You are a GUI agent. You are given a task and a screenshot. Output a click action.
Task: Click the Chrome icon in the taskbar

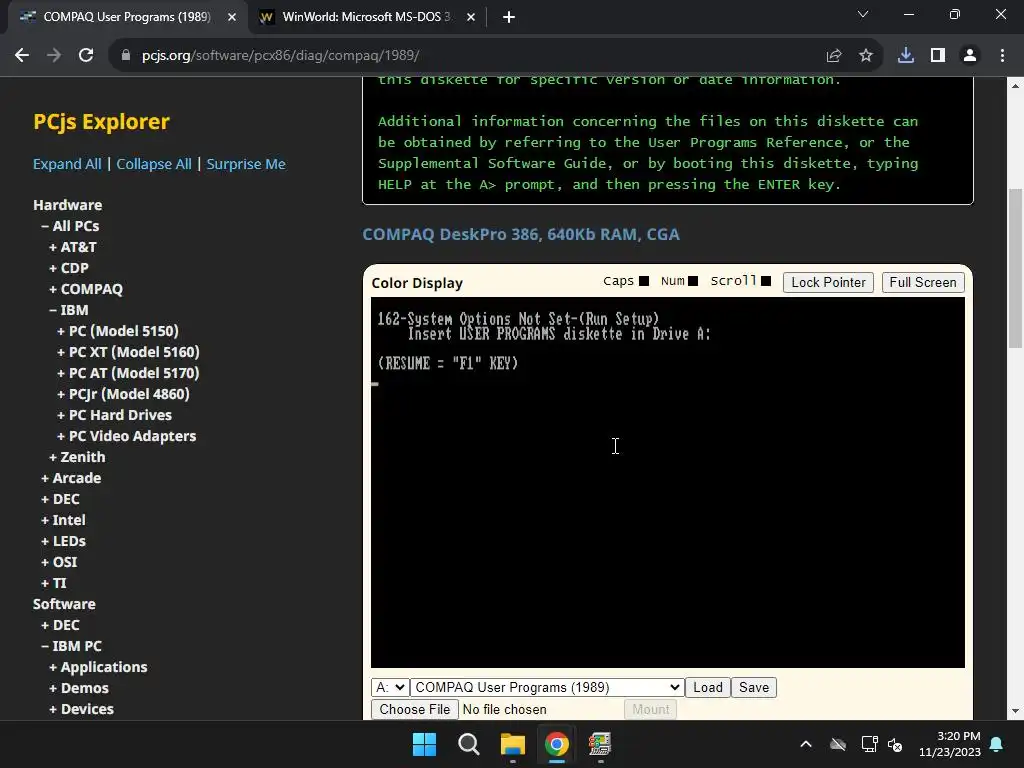(556, 744)
